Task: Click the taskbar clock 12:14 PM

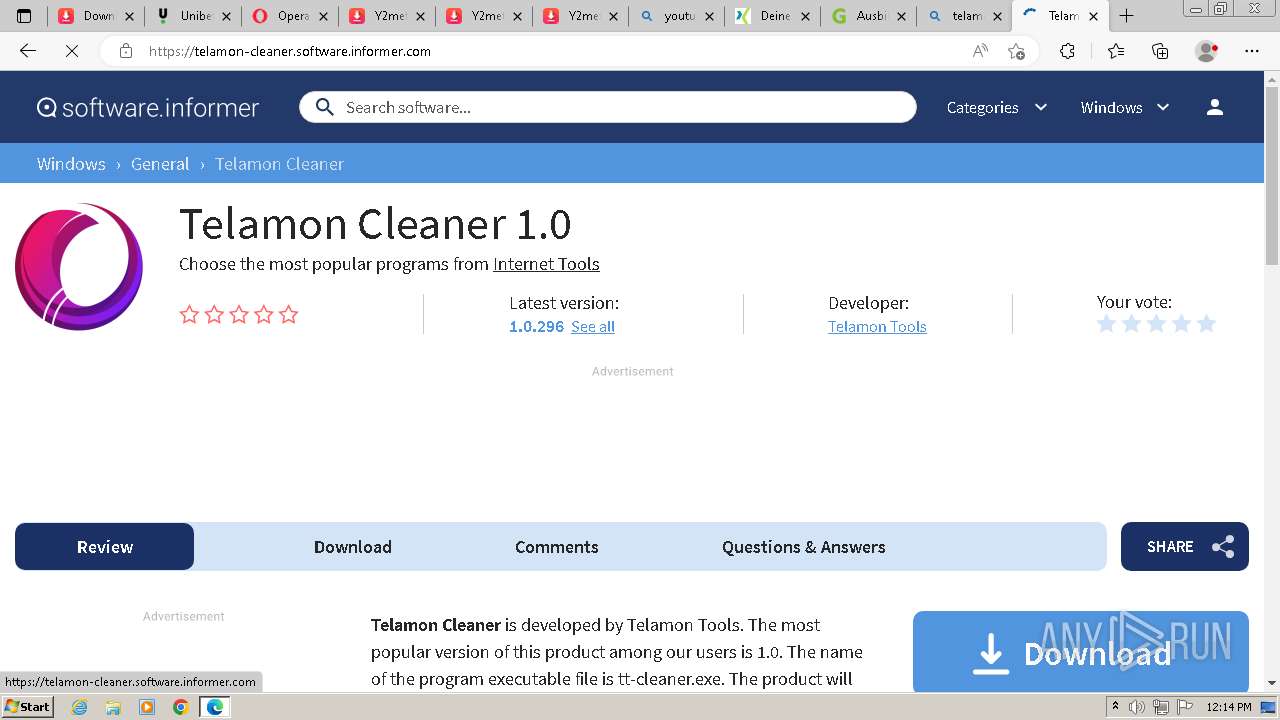Action: [x=1229, y=707]
